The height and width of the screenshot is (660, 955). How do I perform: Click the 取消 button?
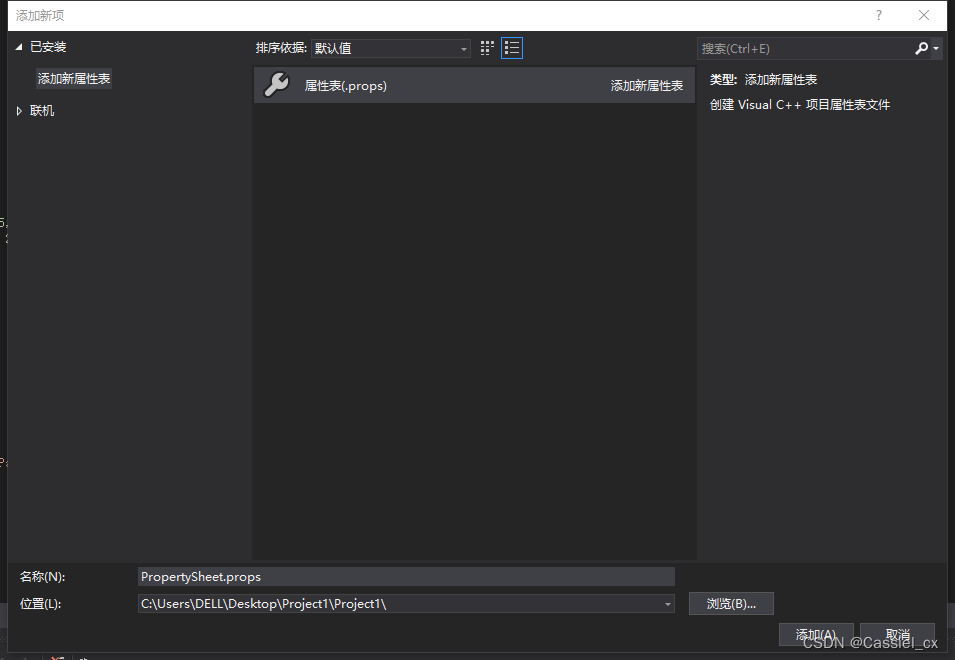tap(897, 634)
